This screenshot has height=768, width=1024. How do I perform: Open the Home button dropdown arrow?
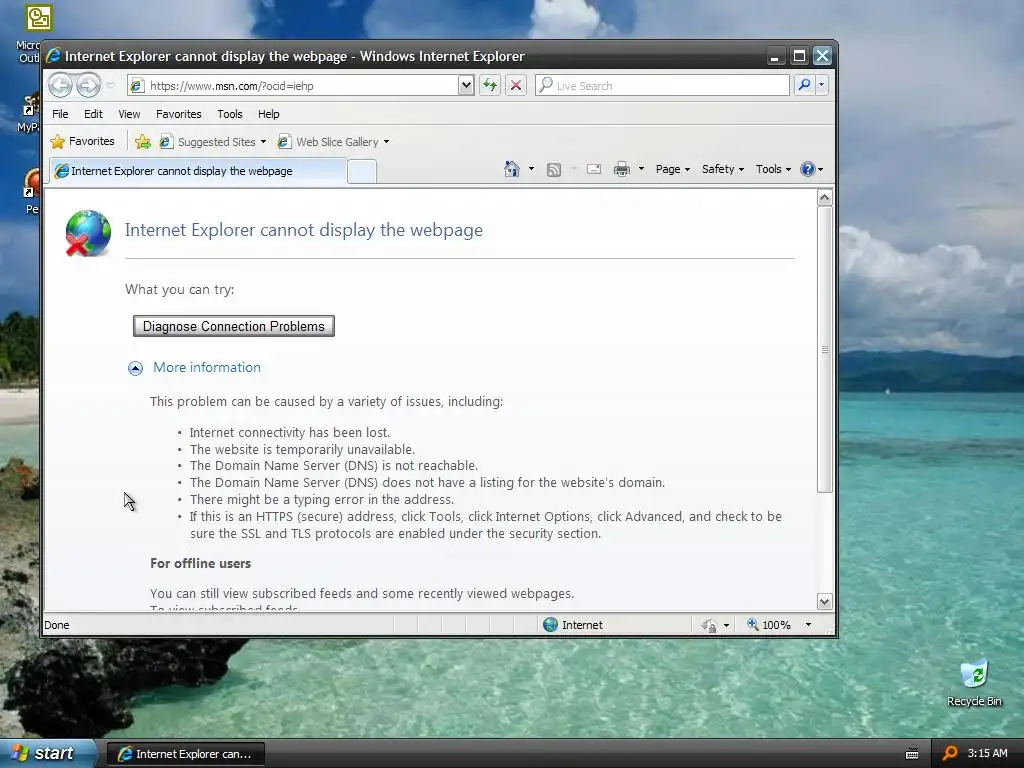[x=531, y=169]
